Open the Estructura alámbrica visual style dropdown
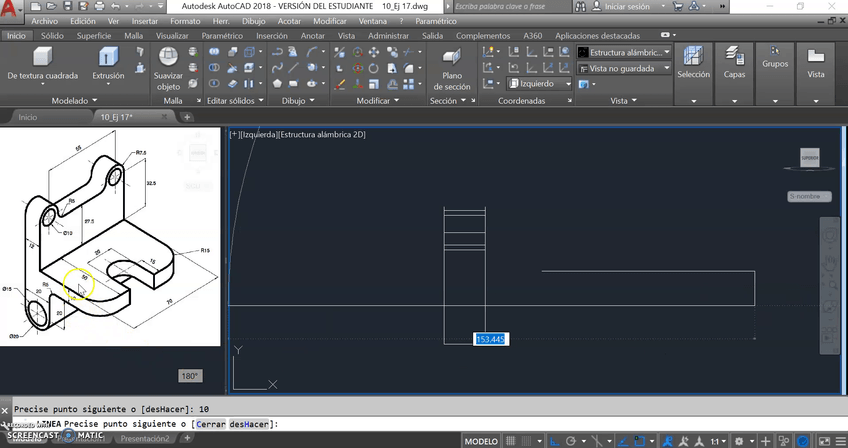The width and height of the screenshot is (848, 448). click(x=667, y=52)
